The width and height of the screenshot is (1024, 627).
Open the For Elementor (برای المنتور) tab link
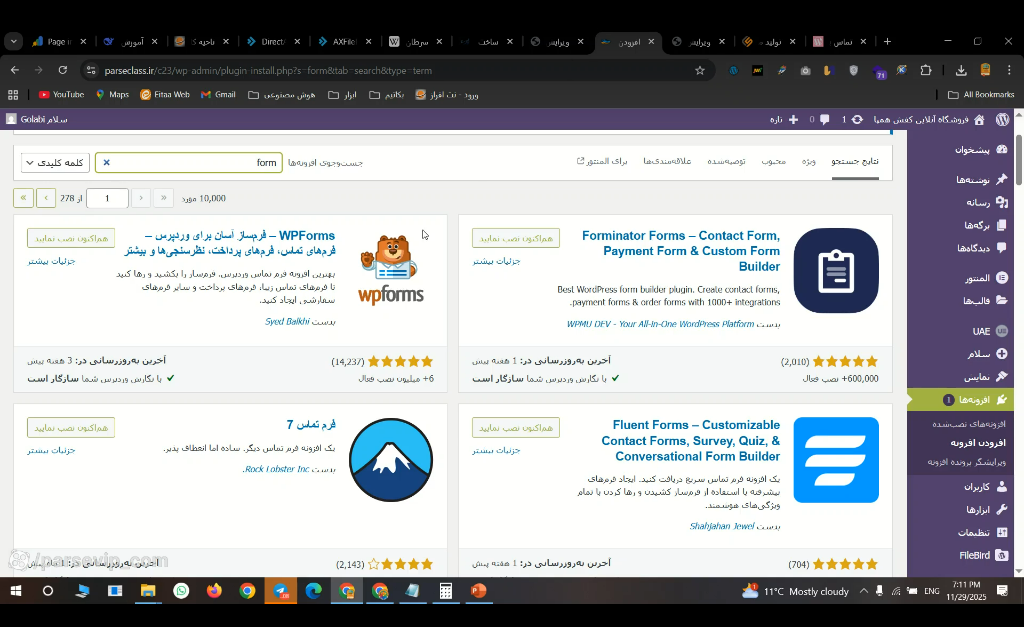(x=601, y=161)
